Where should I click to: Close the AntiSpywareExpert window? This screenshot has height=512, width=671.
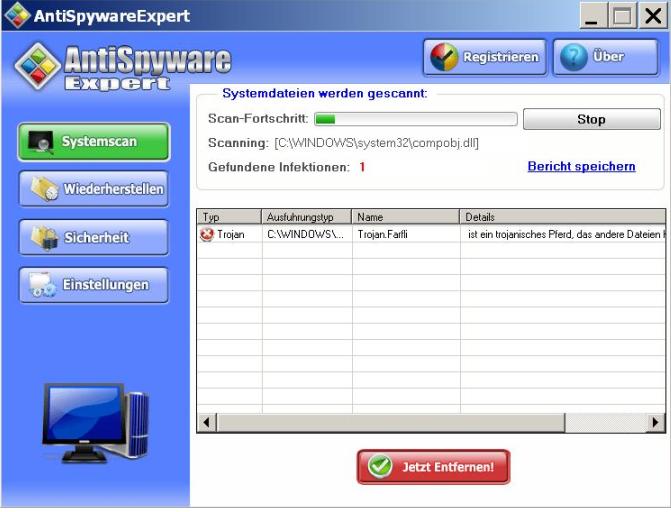653,16
